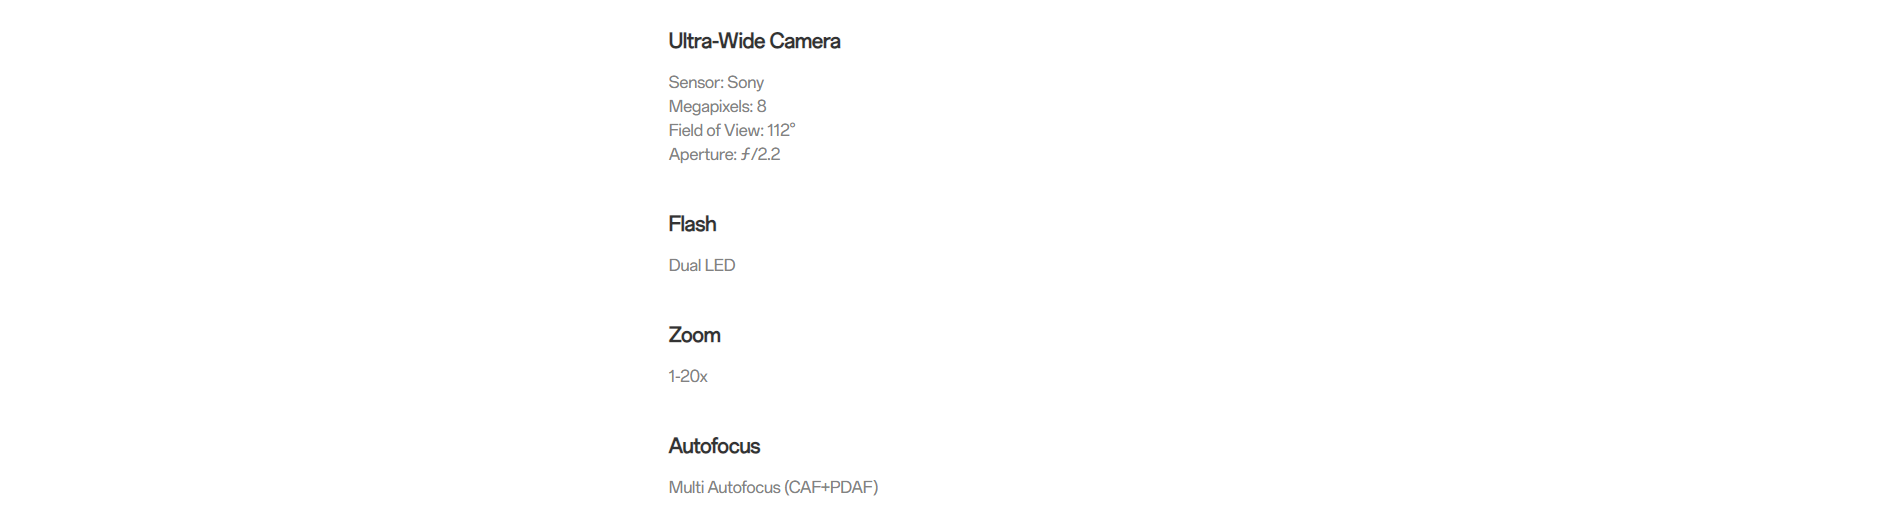The width and height of the screenshot is (1889, 514).
Task: Click the Ultra-Wide Camera heading
Action: pyautogui.click(x=754, y=41)
